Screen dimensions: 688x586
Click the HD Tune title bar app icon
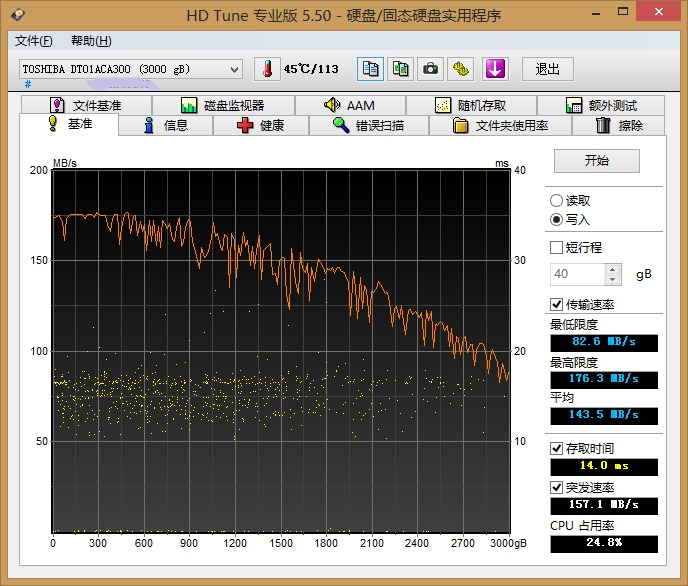pyautogui.click(x=18, y=15)
